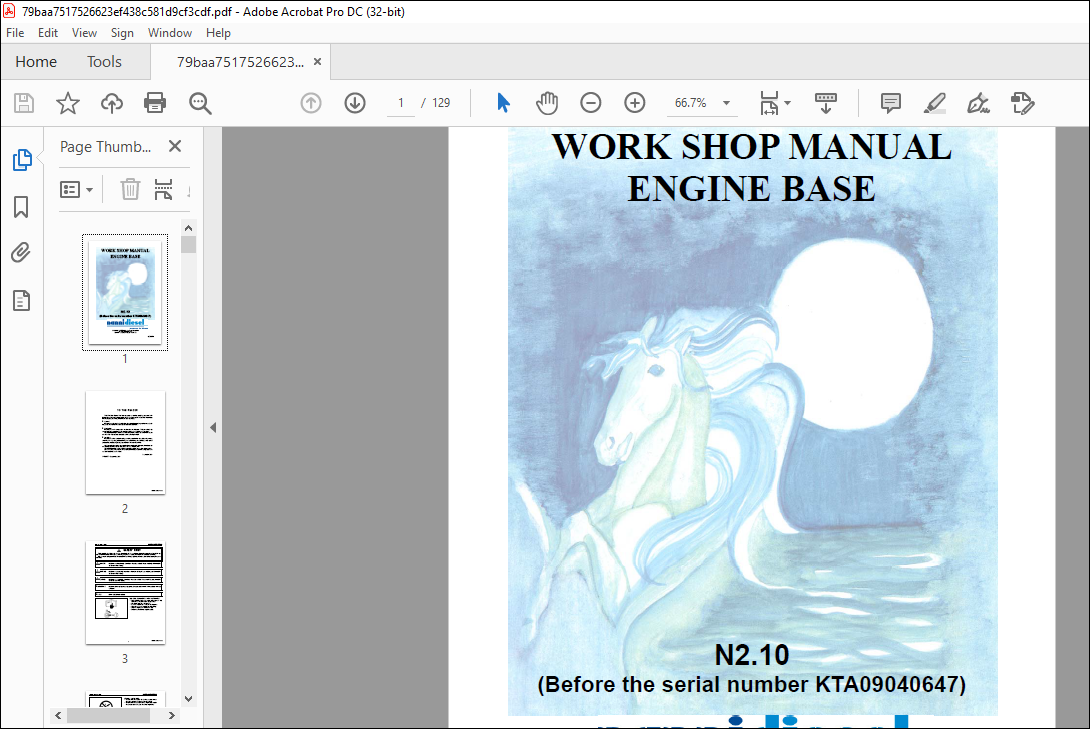
Task: Go to previous page arrow
Action: tap(311, 103)
